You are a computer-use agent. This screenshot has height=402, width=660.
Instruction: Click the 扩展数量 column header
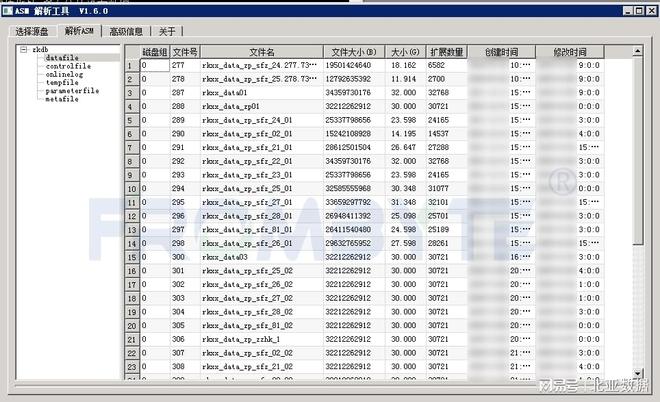click(x=446, y=52)
